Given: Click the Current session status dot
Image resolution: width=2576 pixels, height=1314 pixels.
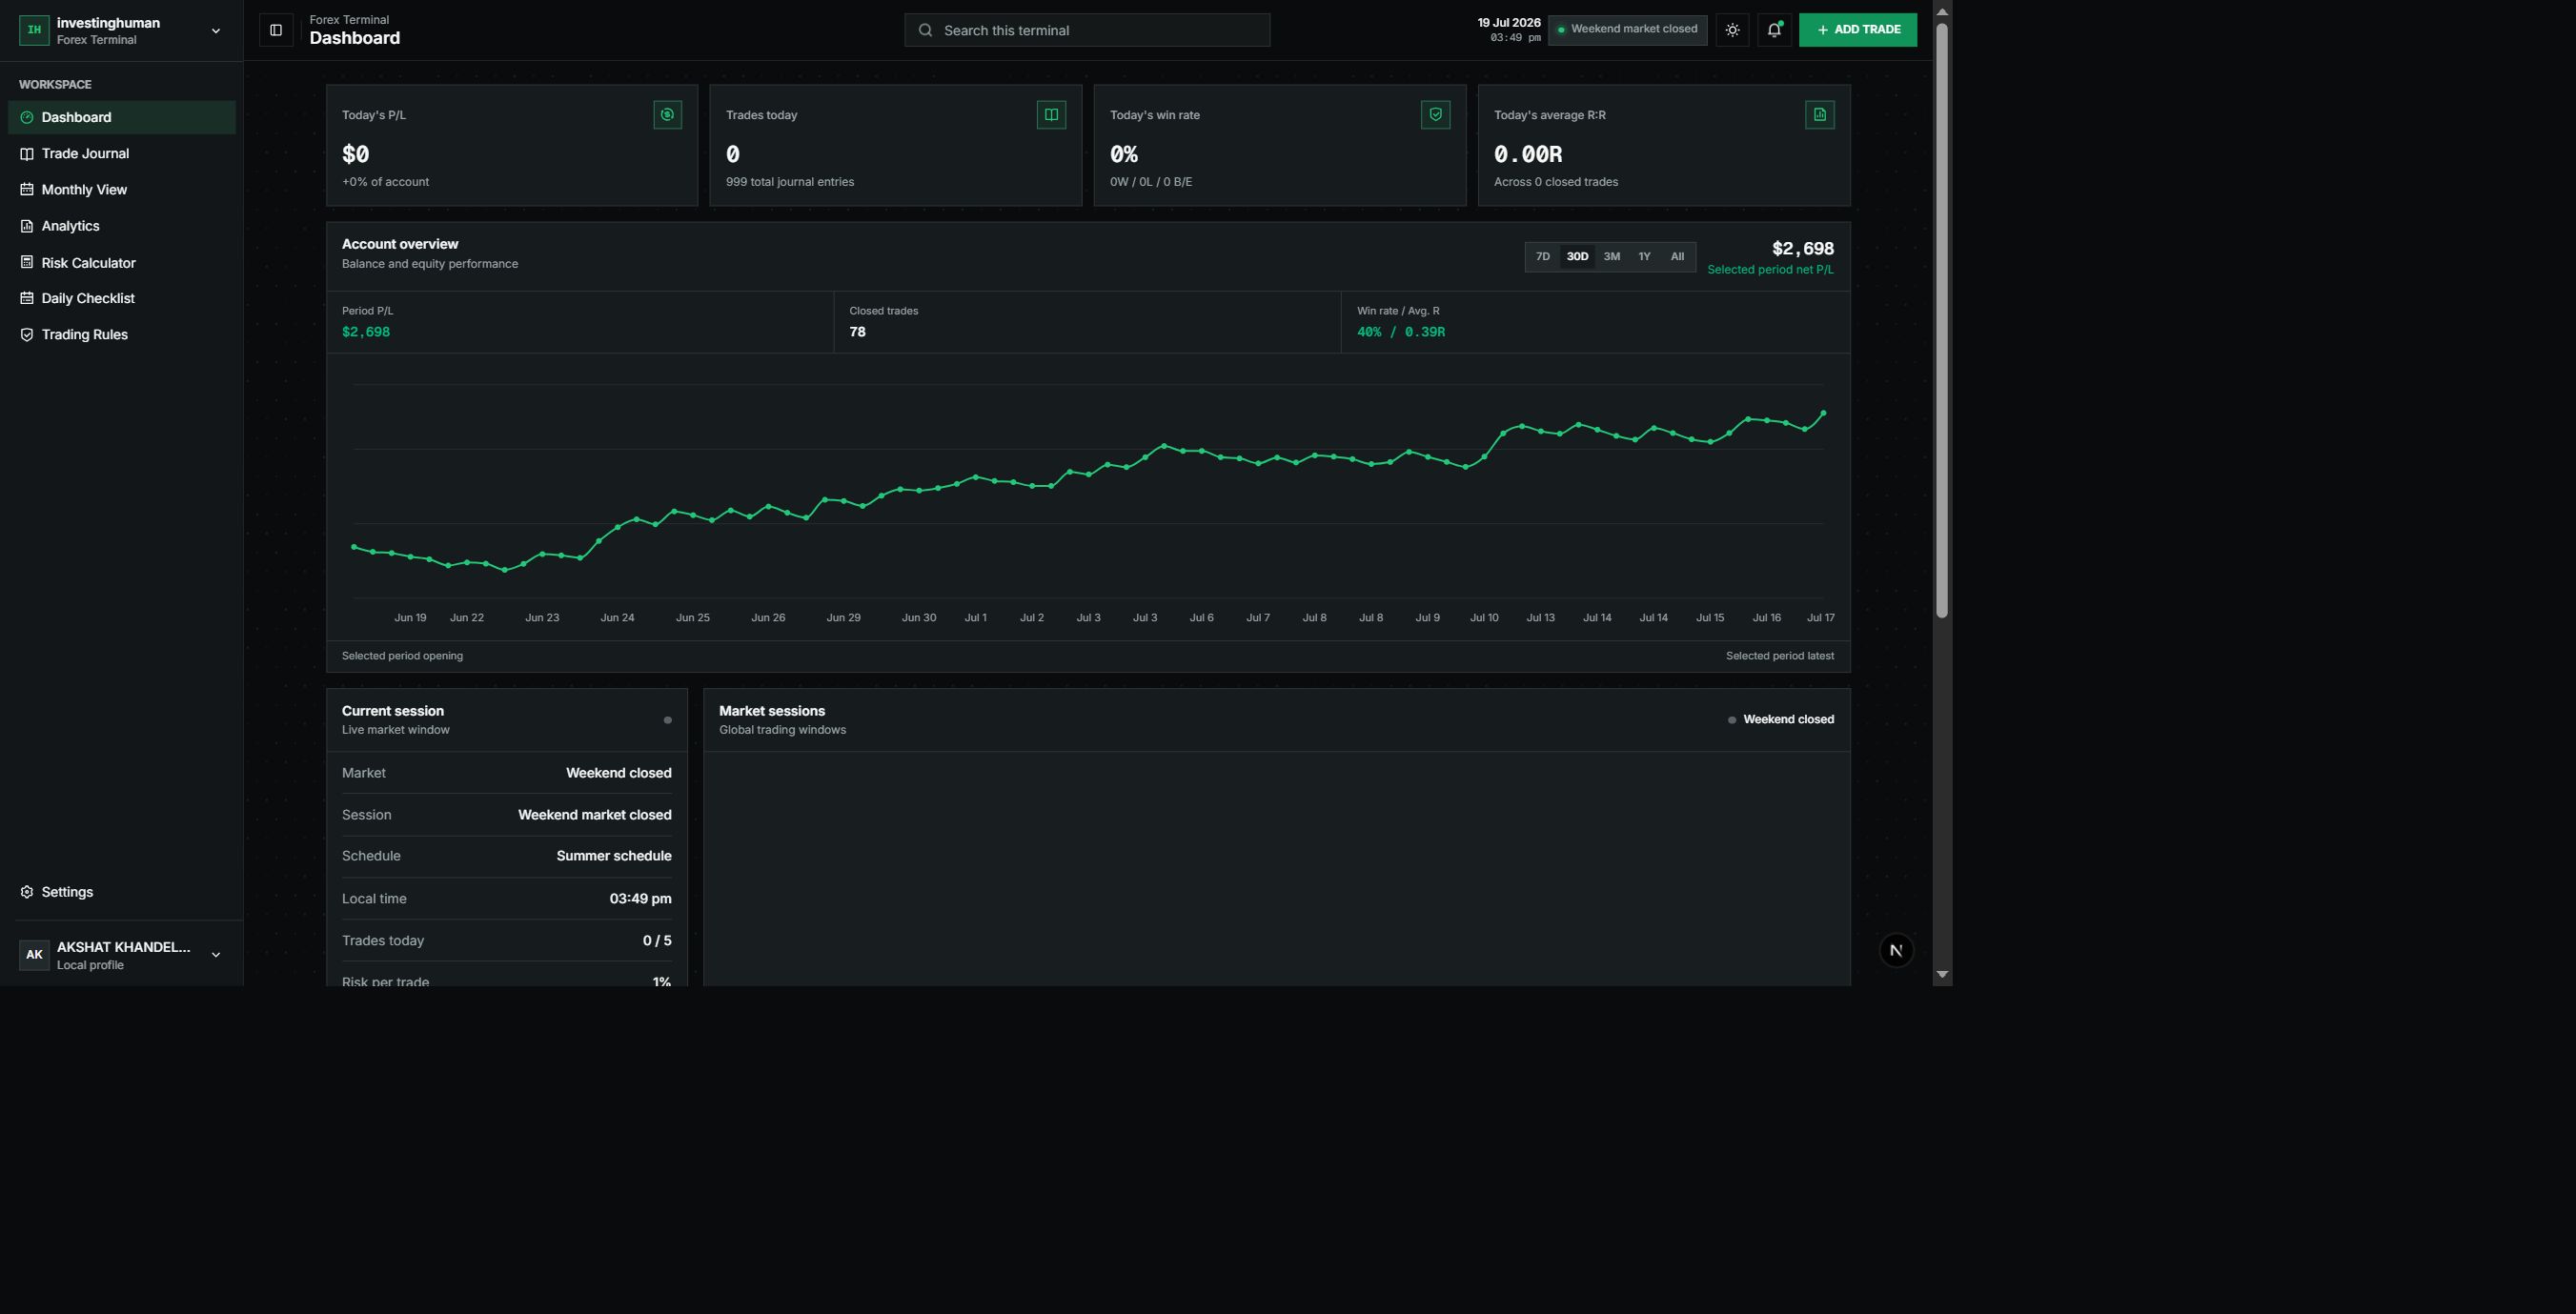Looking at the screenshot, I should pyautogui.click(x=668, y=720).
